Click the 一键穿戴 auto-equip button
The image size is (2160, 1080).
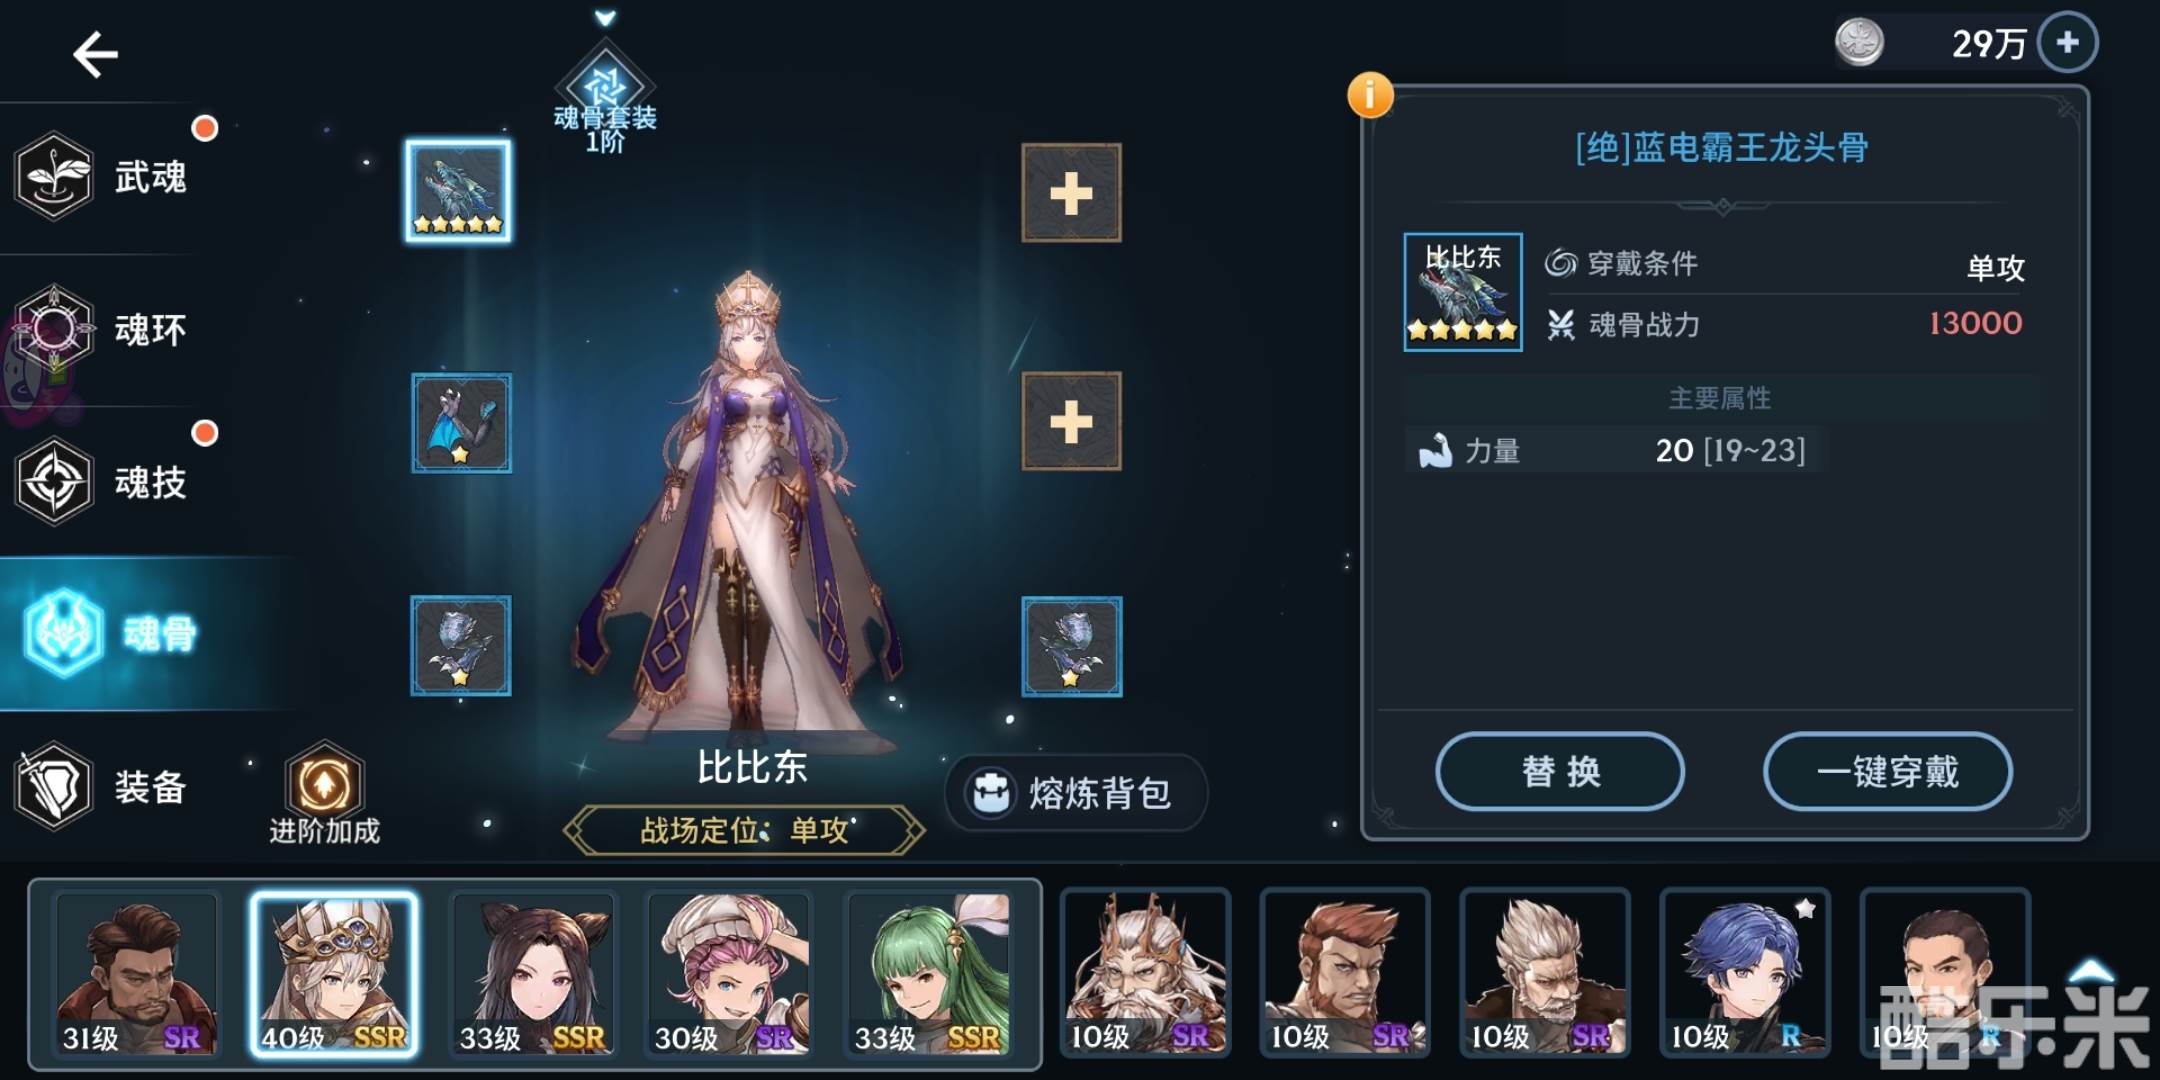[1887, 771]
